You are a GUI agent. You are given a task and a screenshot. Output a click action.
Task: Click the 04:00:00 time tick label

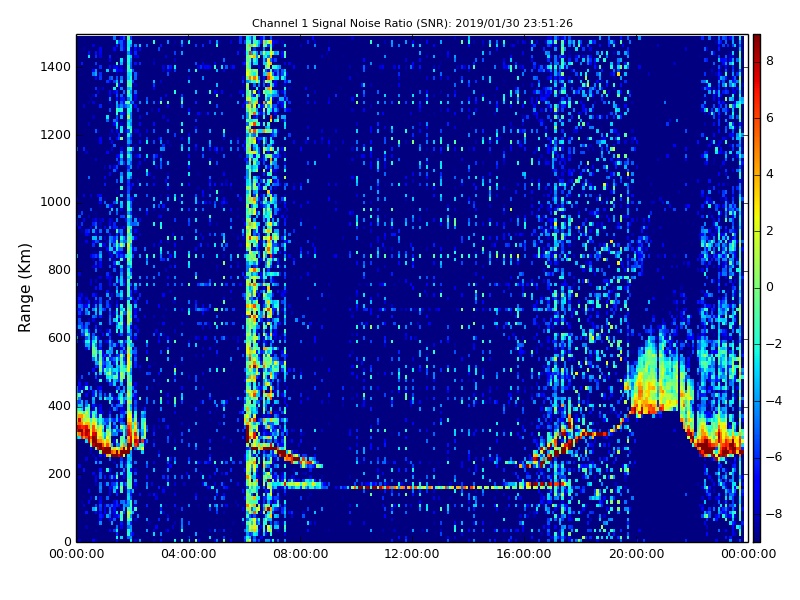pyautogui.click(x=189, y=554)
